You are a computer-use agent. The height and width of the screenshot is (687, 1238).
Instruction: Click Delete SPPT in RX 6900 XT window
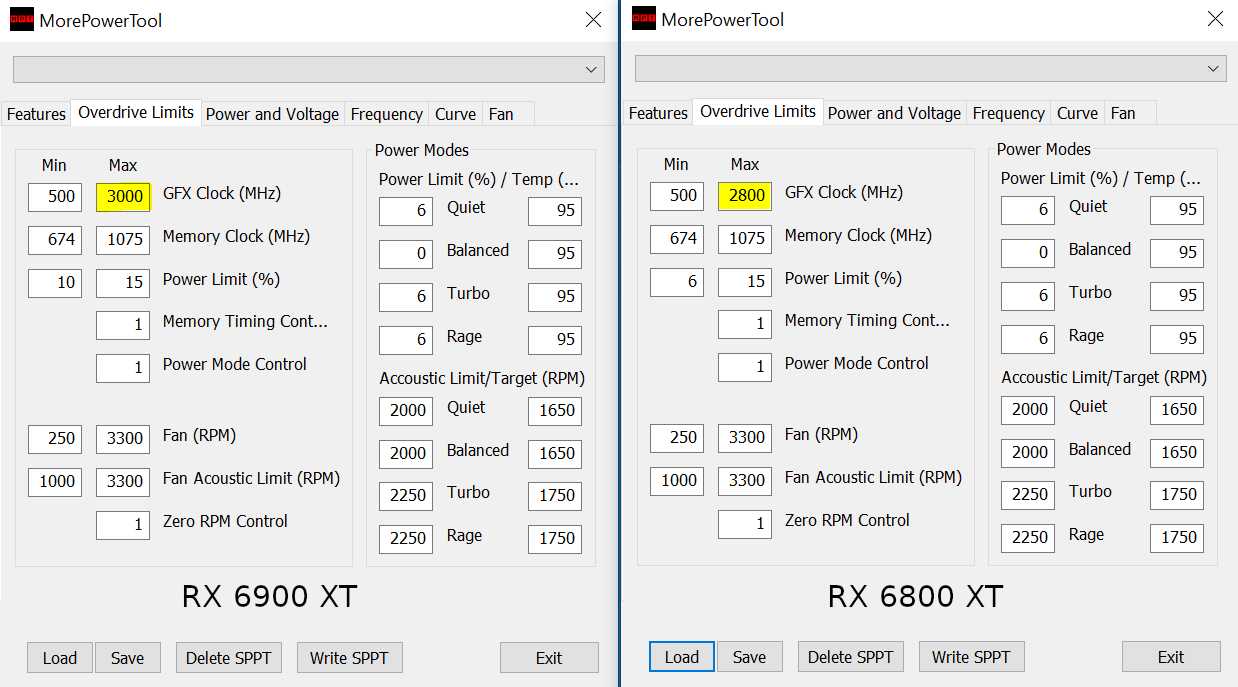[228, 658]
